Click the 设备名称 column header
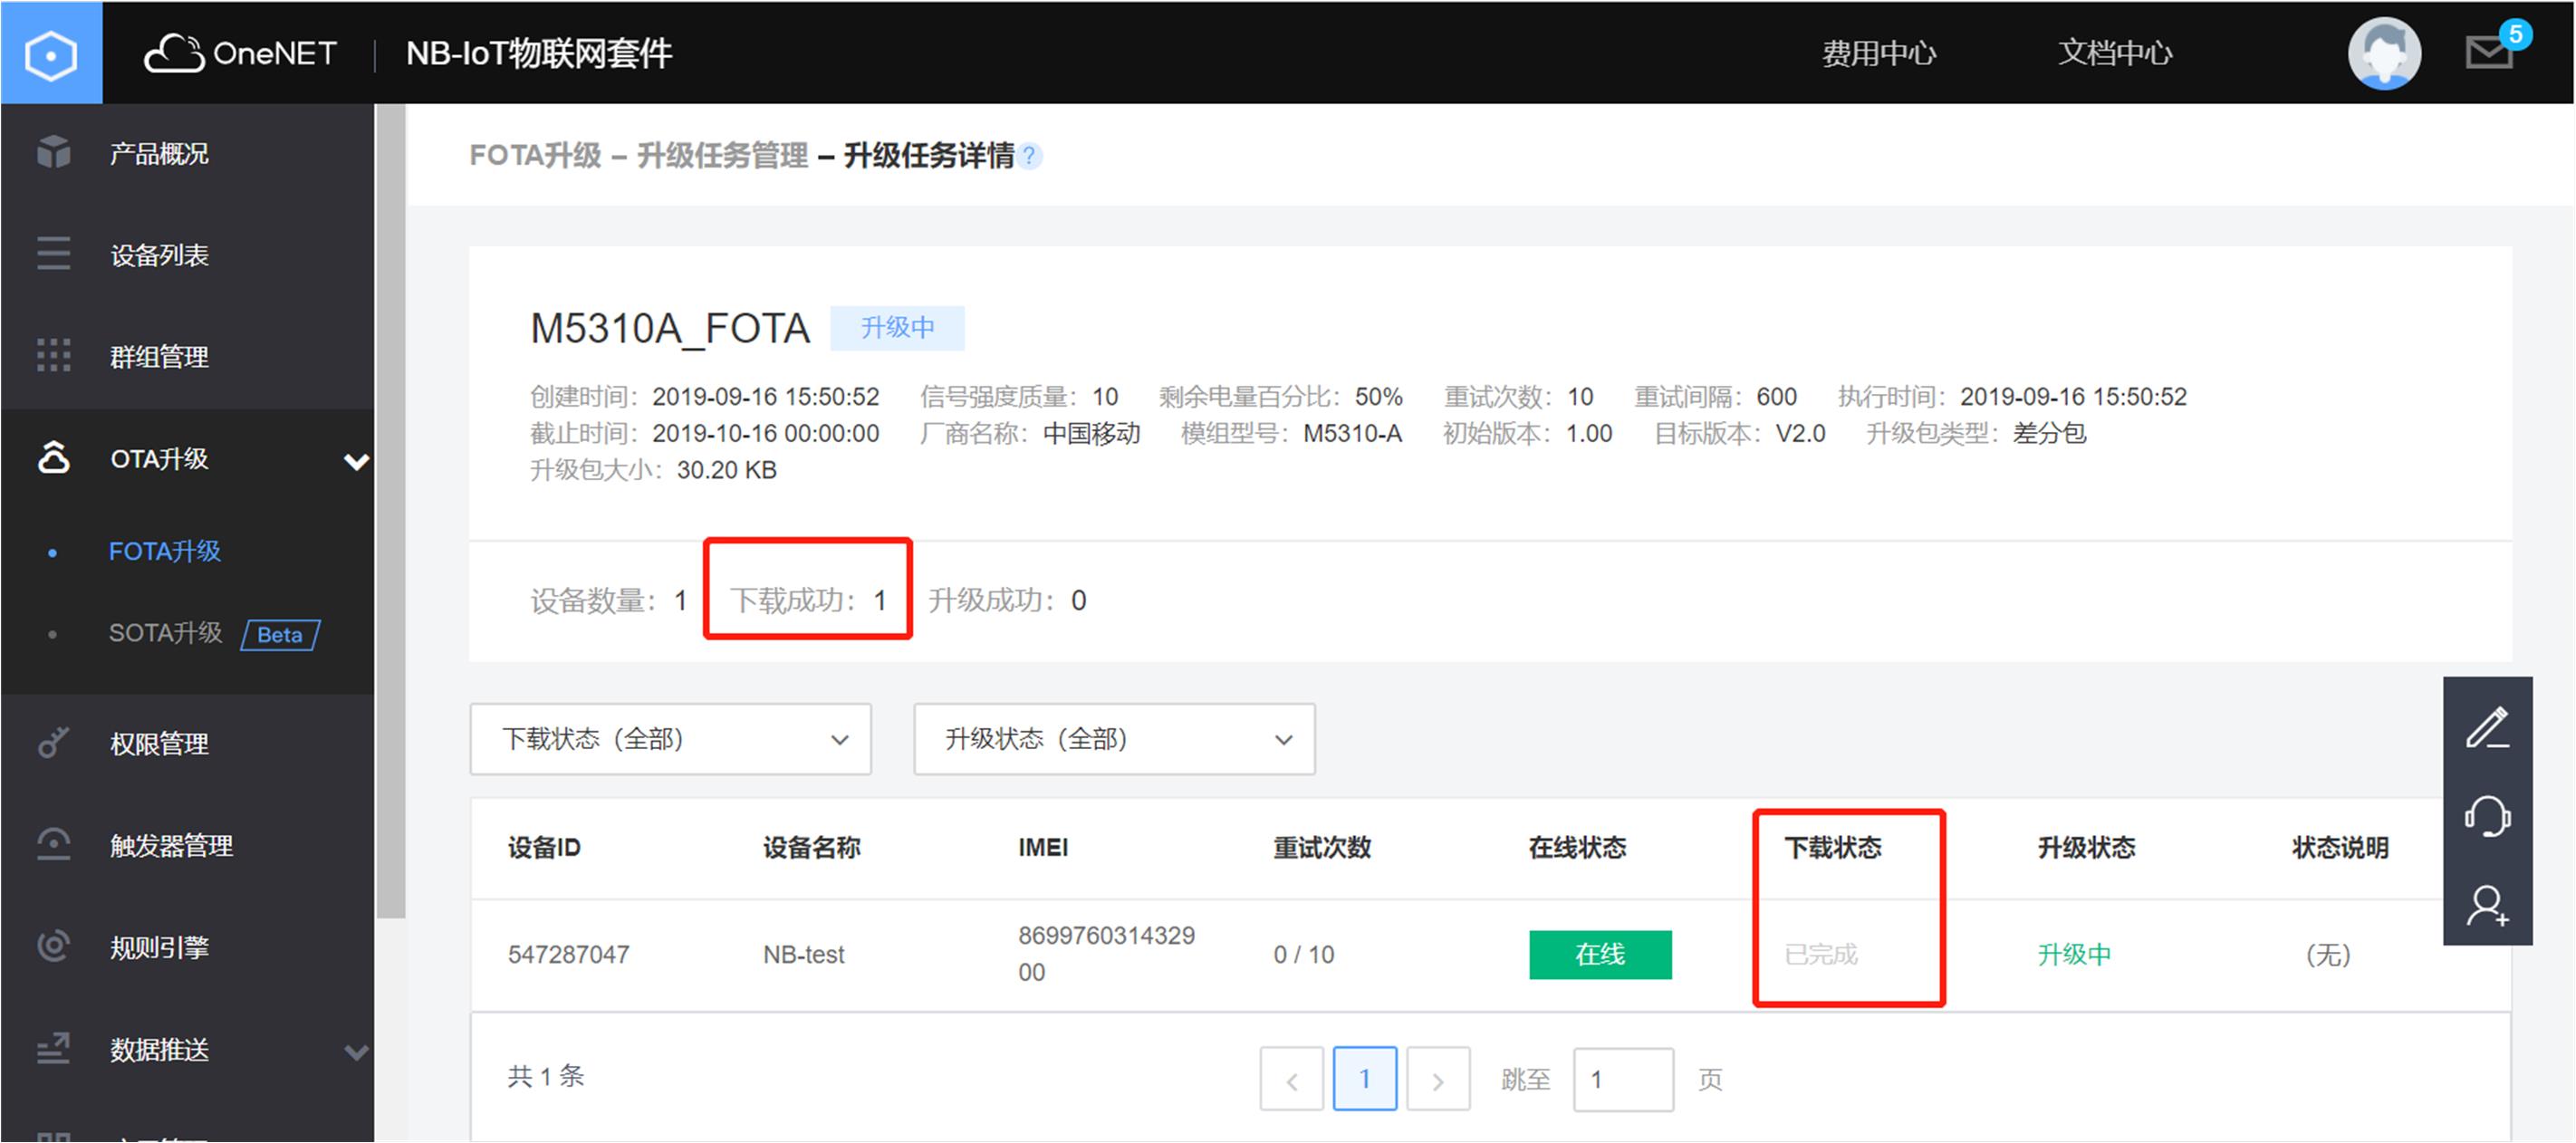The image size is (2576, 1143). point(811,847)
